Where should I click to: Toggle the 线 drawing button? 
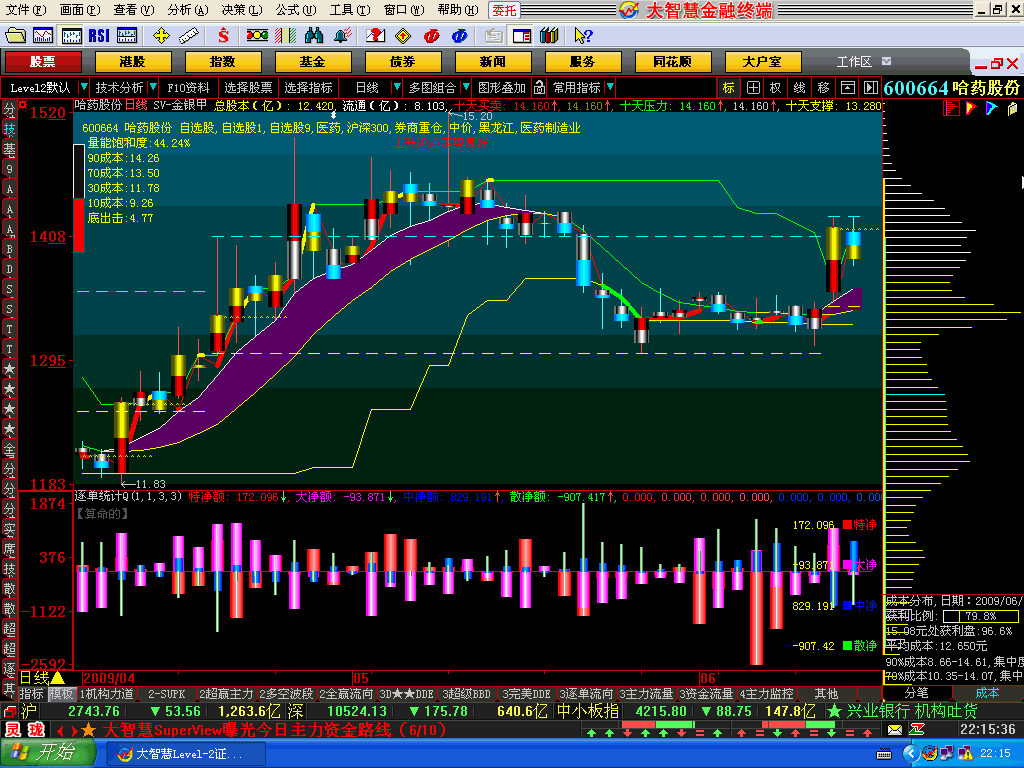[799, 88]
